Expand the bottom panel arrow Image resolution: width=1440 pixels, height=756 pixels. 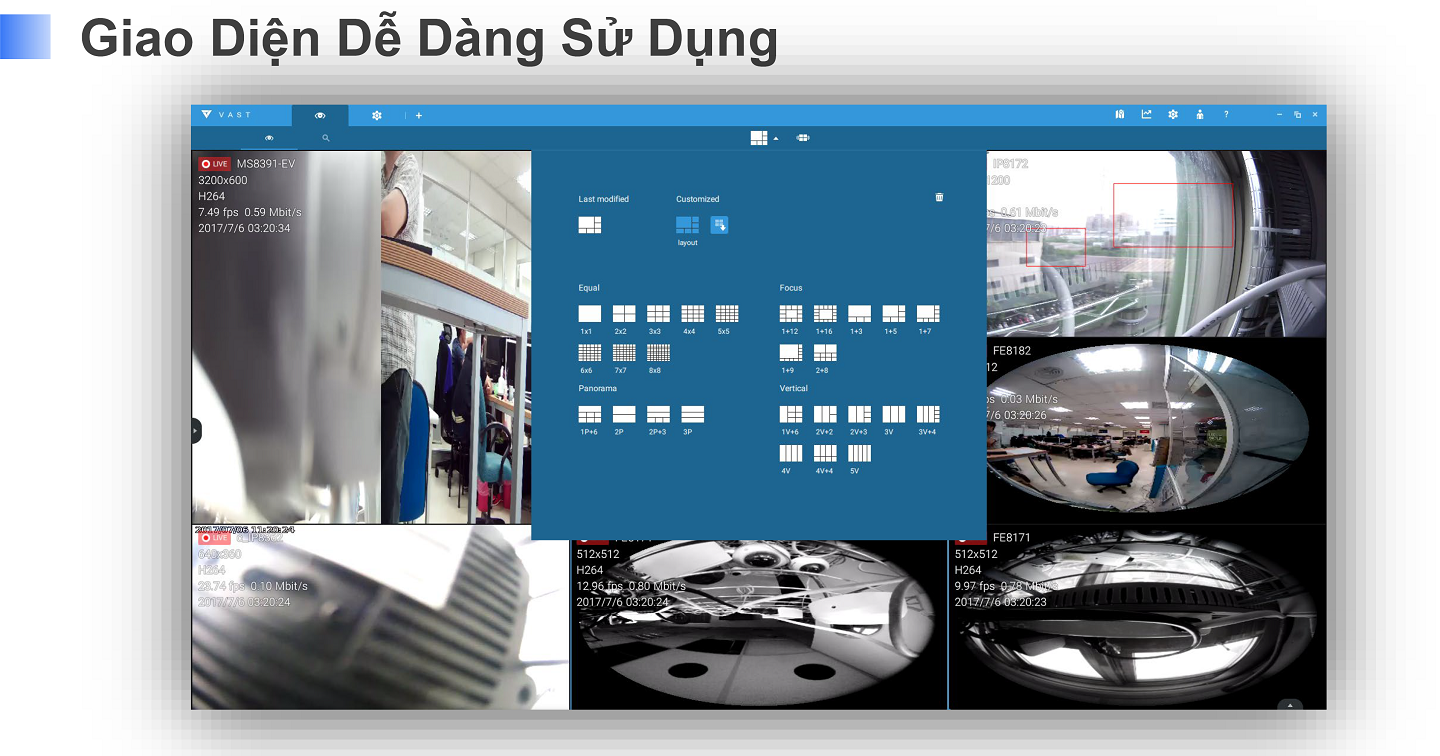[x=1289, y=705]
